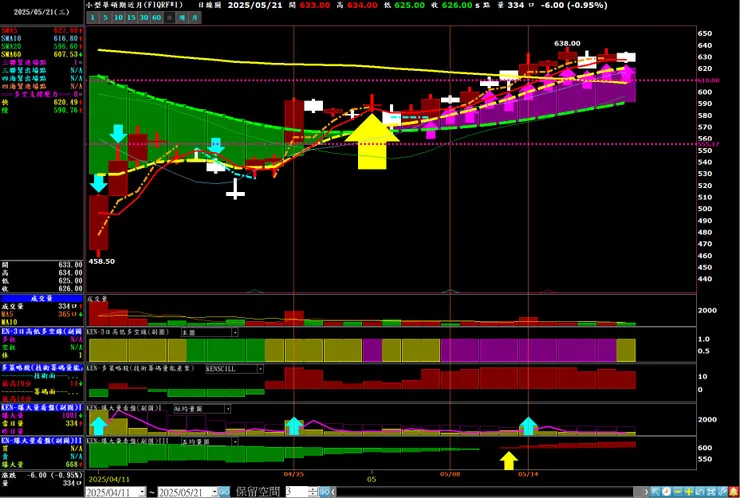Select the daily (日) timeframe button
The image size is (740, 498).
(x=169, y=17)
